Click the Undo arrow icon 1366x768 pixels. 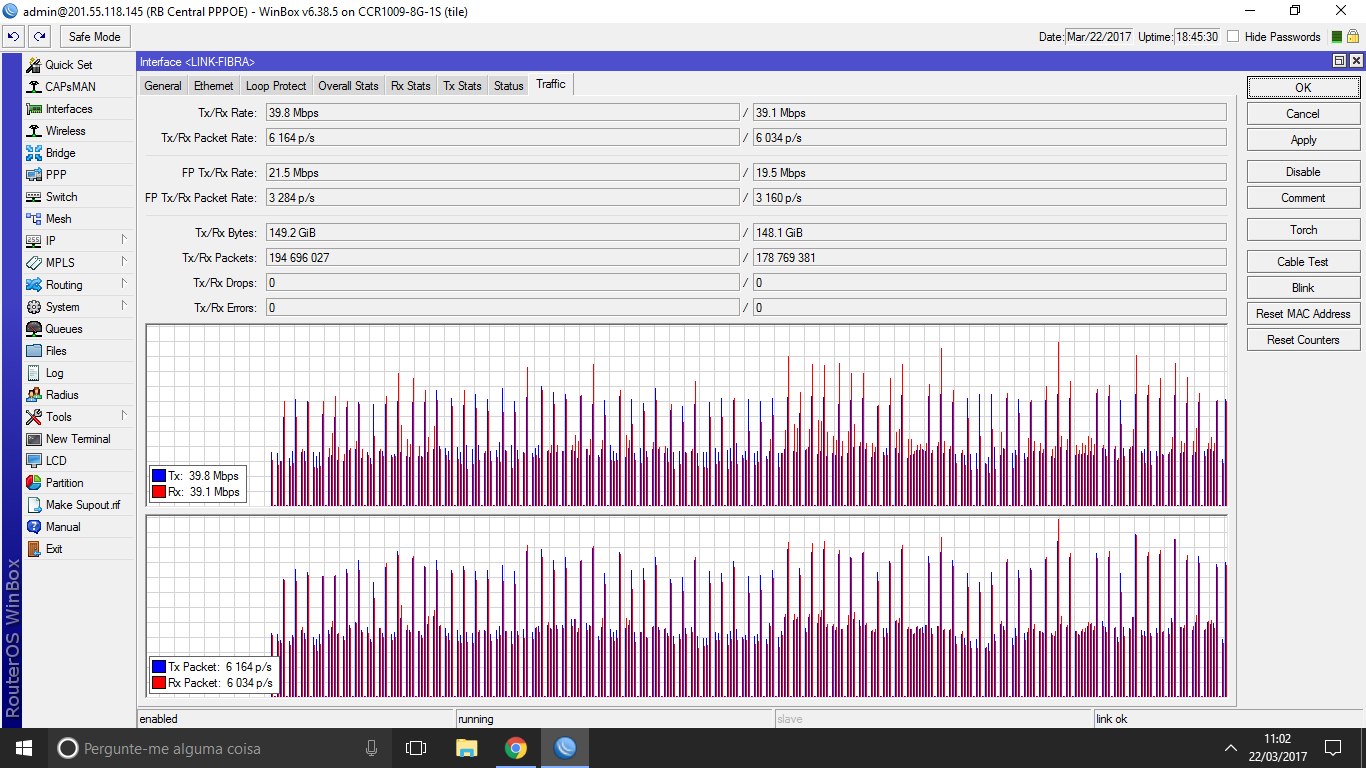click(x=14, y=37)
